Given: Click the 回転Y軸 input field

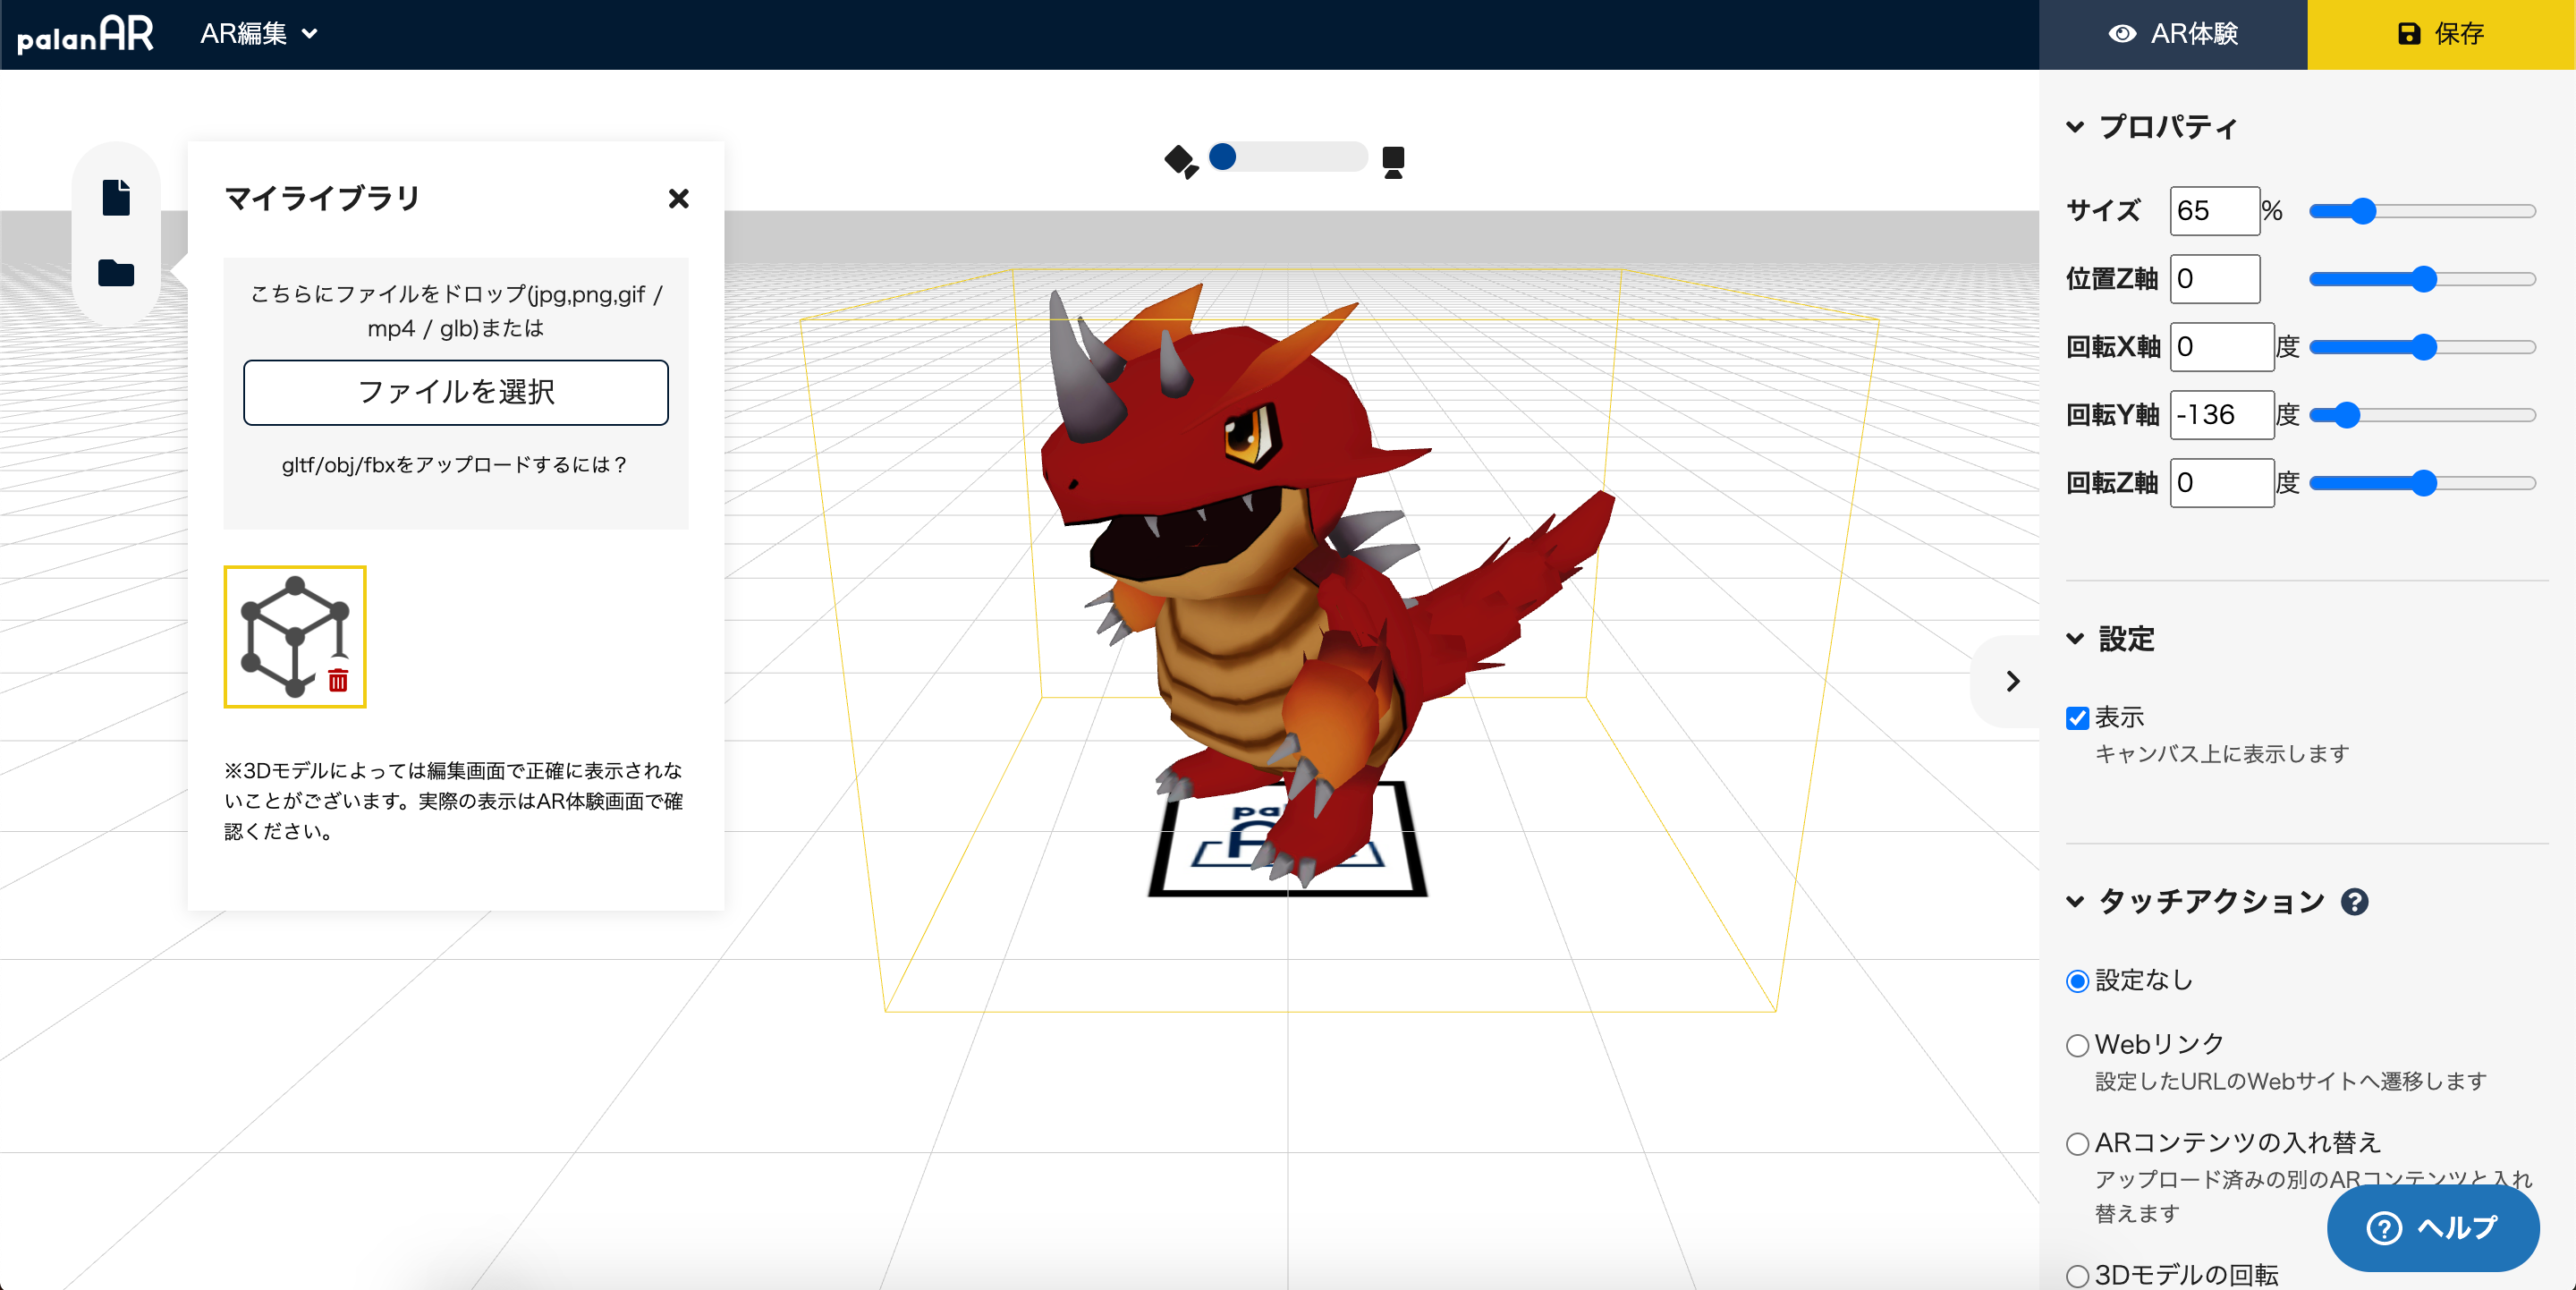Looking at the screenshot, I should tap(2221, 415).
